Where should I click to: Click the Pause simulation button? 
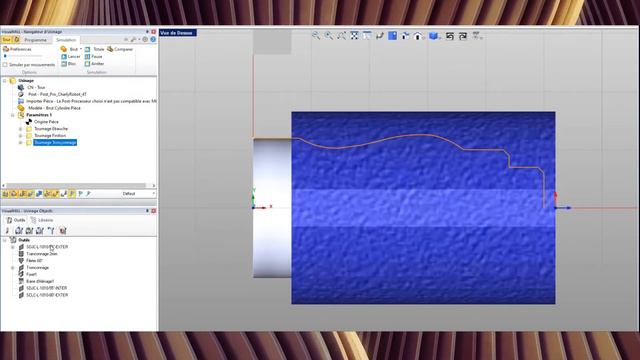(x=93, y=56)
